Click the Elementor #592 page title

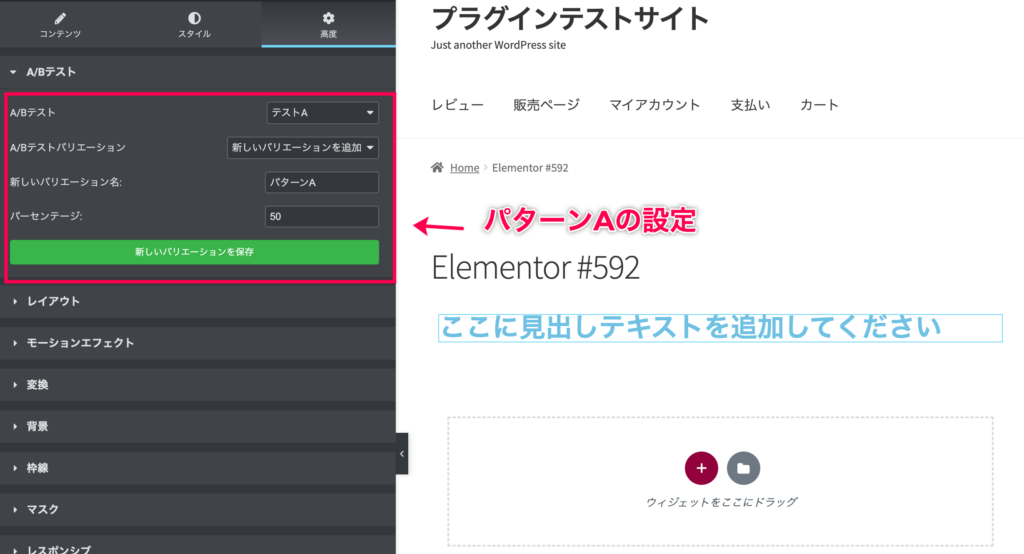point(536,268)
